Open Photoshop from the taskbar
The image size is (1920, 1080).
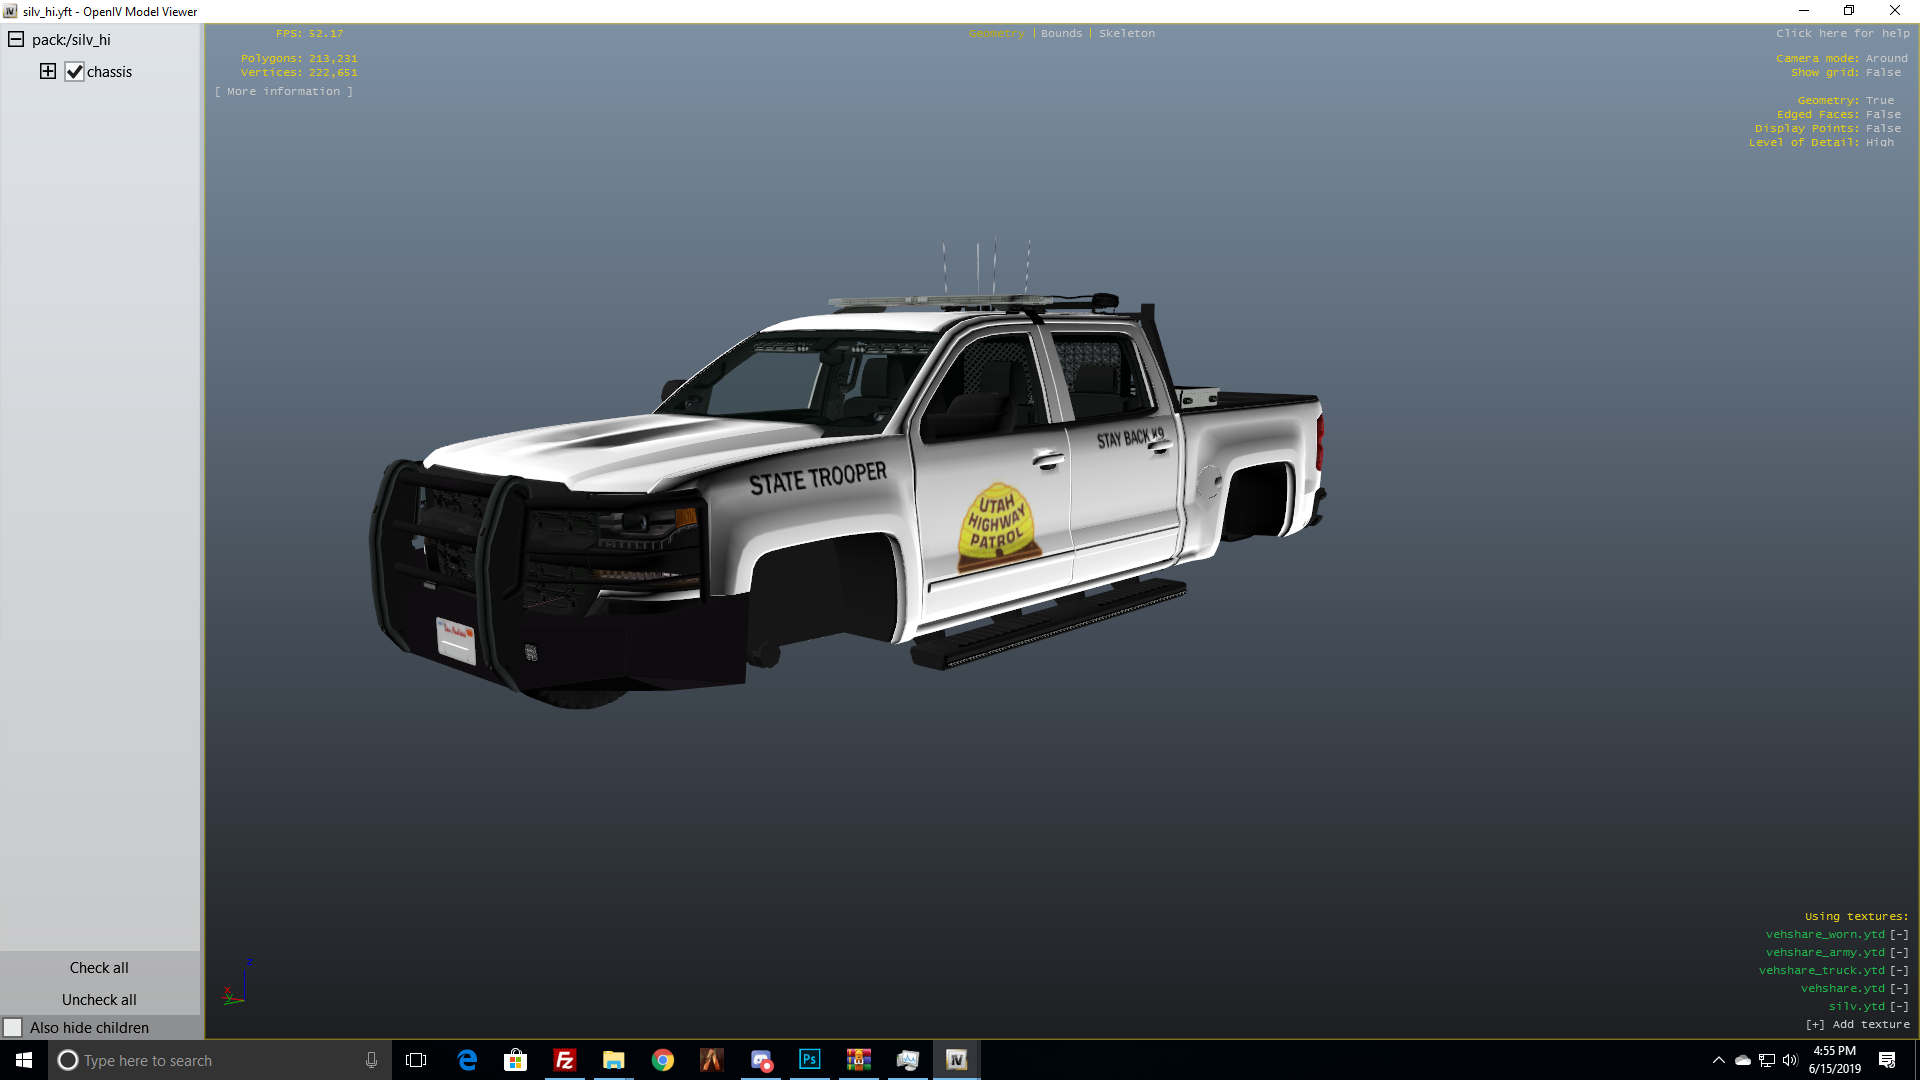point(810,1060)
